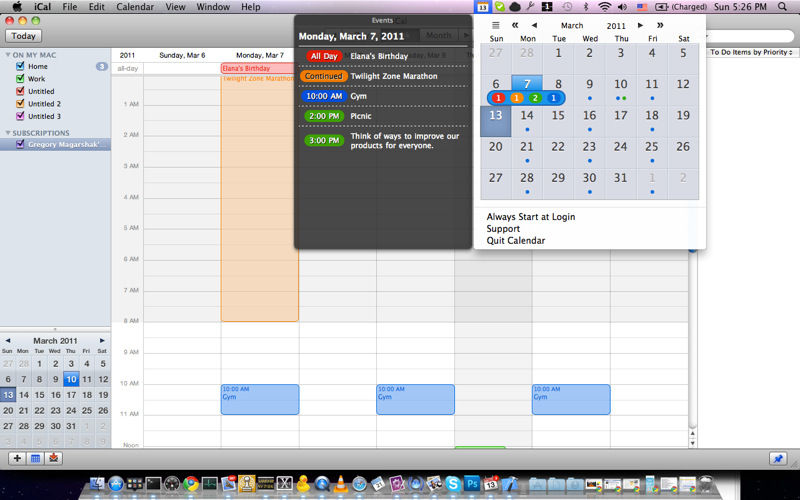Jump back one year with double-left arrow
Viewport: 800px width, 500px height.
(x=515, y=25)
